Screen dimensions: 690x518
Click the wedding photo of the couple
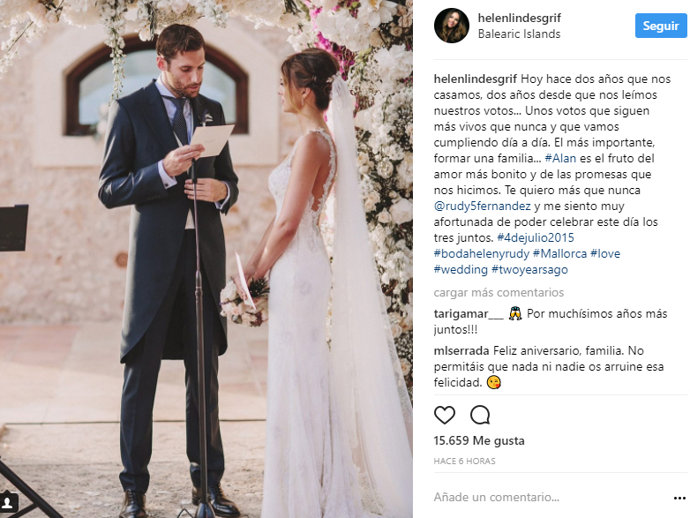click(x=206, y=259)
